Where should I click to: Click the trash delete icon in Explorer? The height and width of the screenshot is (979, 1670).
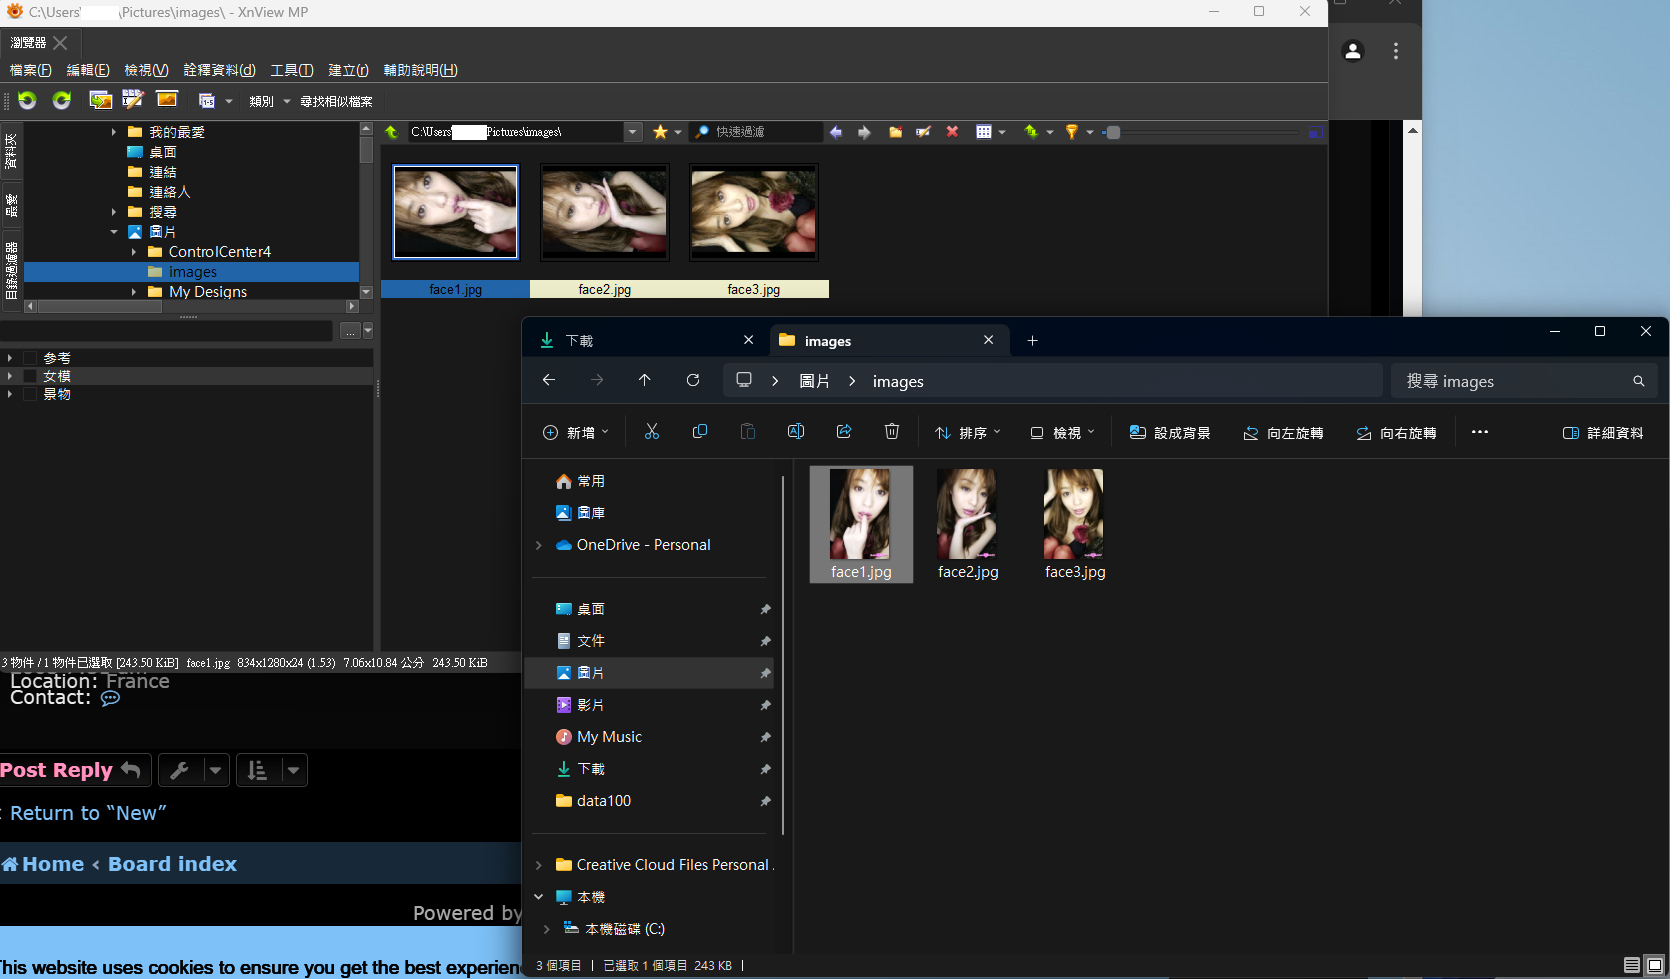892,432
